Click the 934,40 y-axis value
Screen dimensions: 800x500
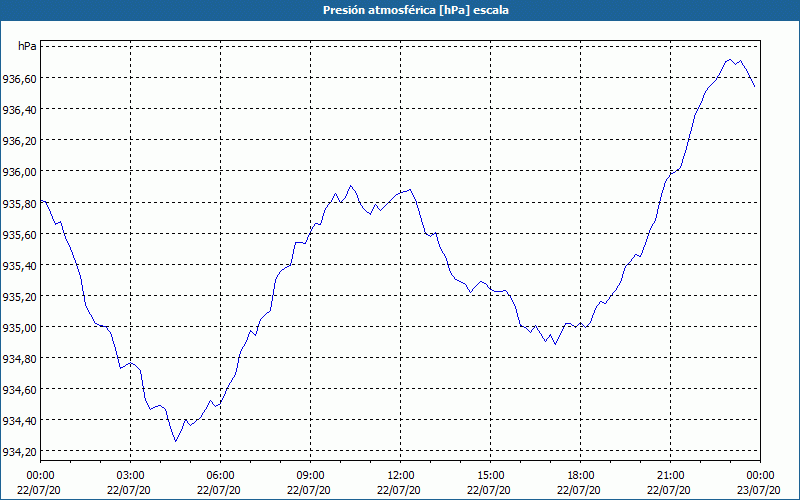point(19,421)
